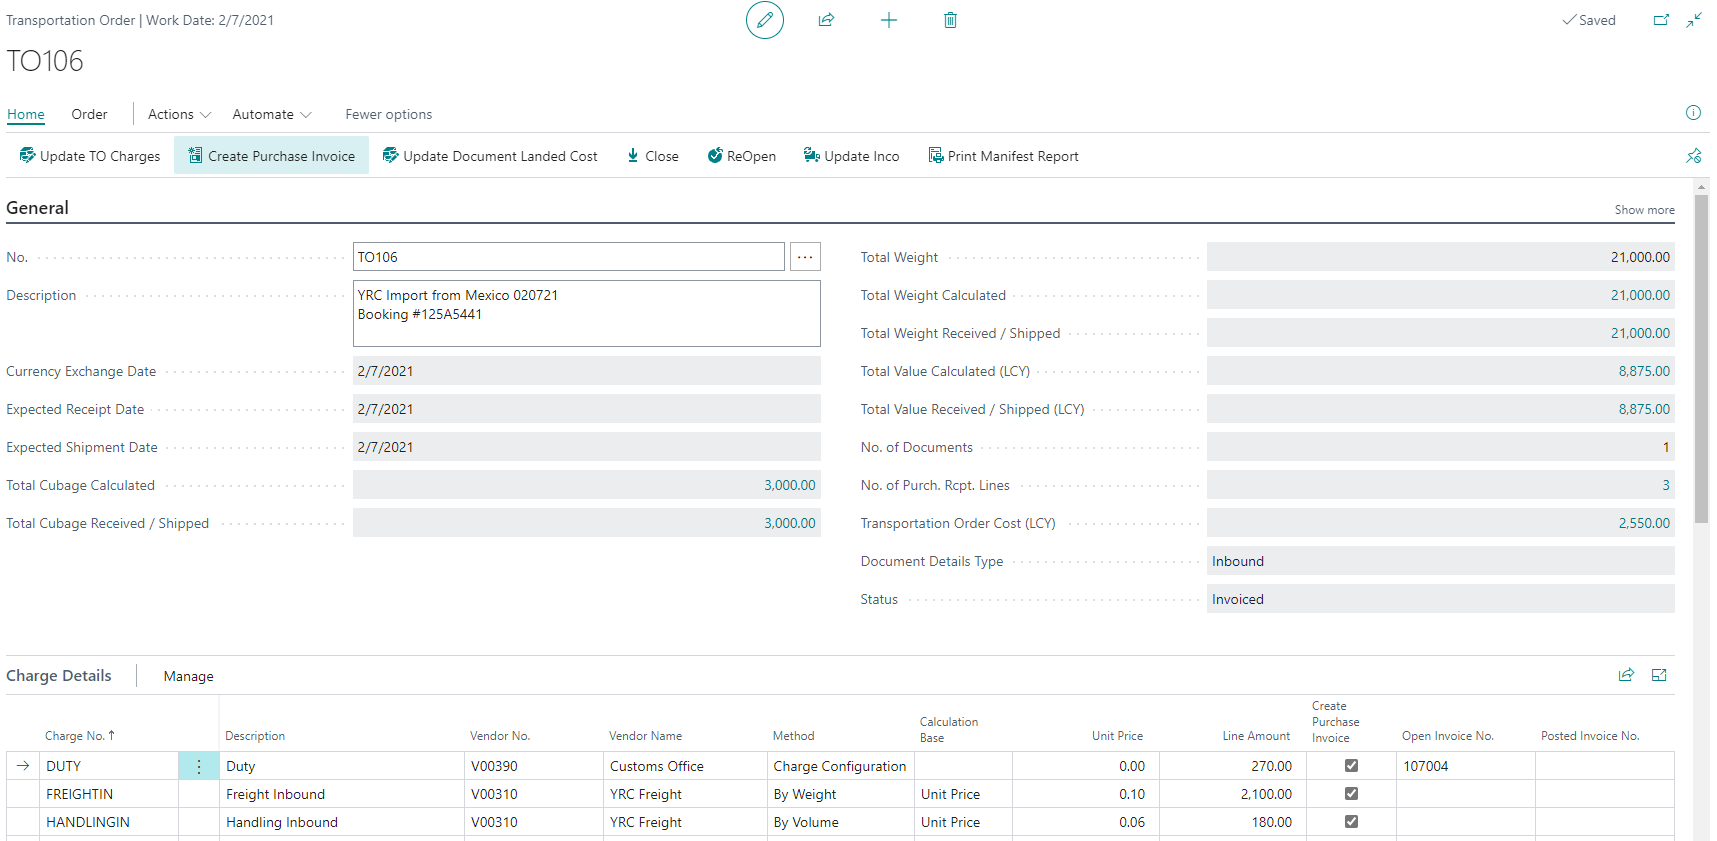Image resolution: width=1717 pixels, height=841 pixels.
Task: Open the Manage menu in Charge Details
Action: [x=188, y=676]
